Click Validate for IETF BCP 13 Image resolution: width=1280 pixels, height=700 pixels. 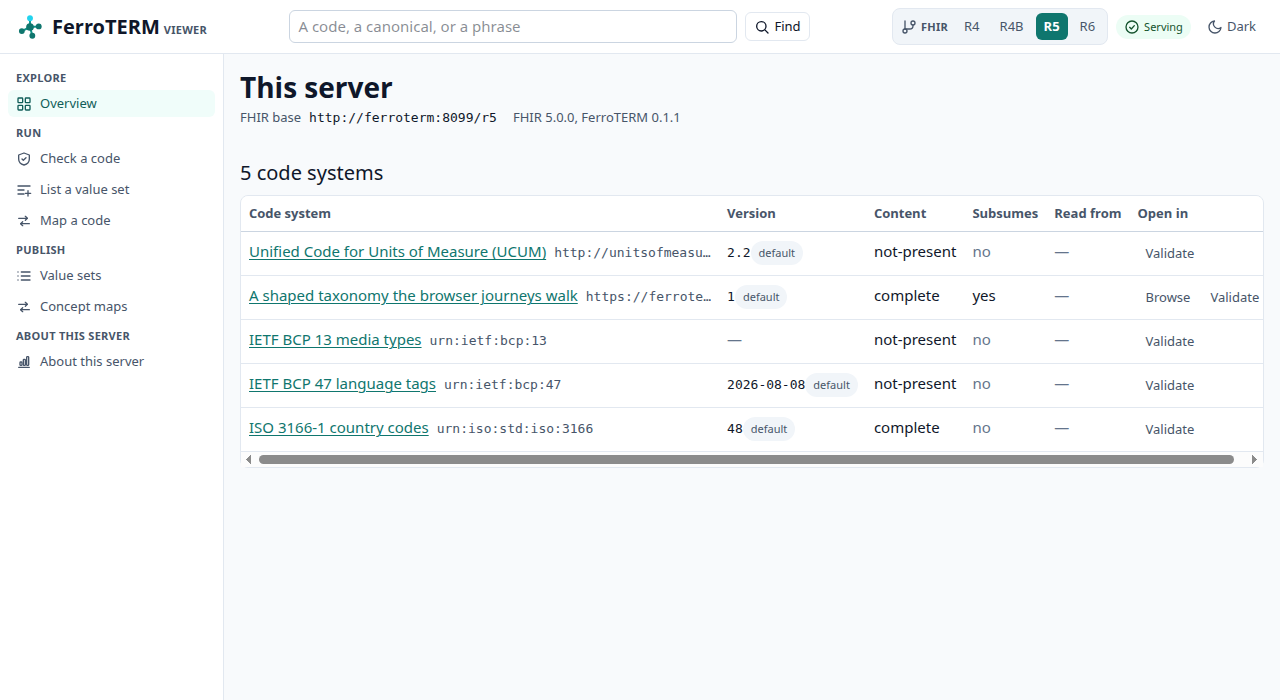point(1169,342)
